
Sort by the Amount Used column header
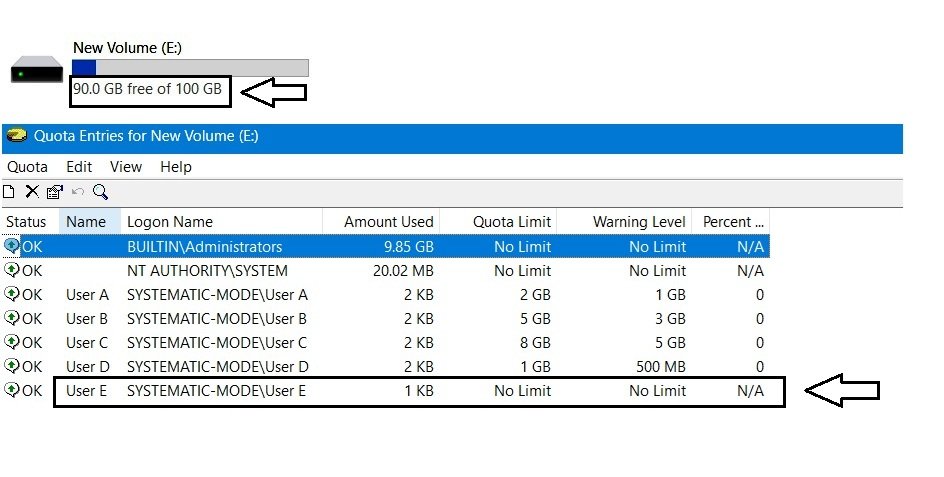(381, 222)
